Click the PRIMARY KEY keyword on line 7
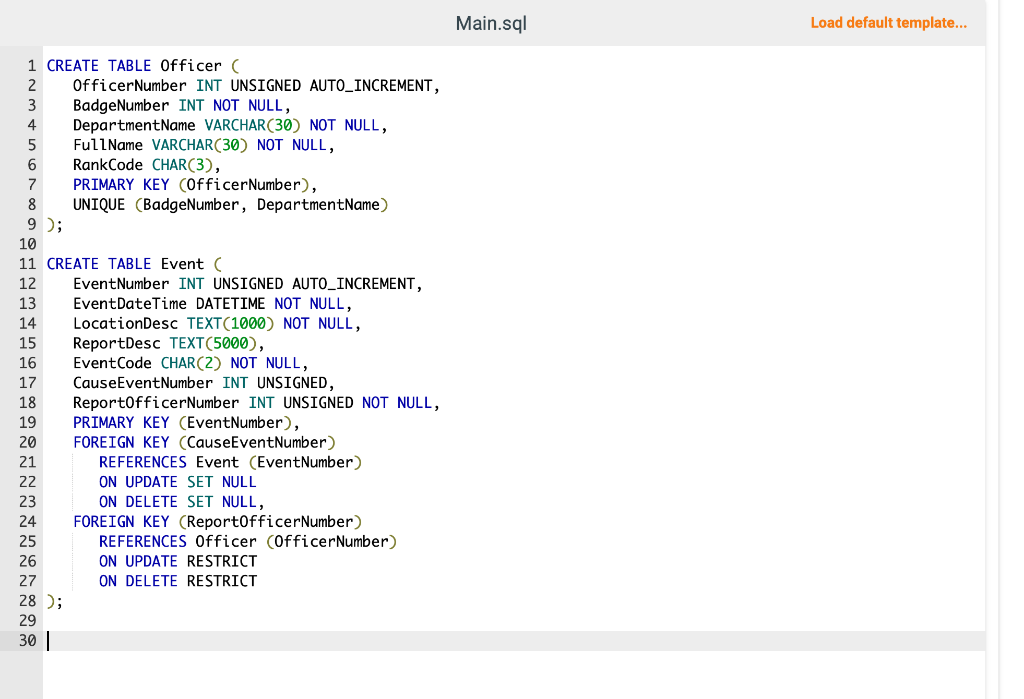Screen dimensions: 1024x699 click(x=121, y=184)
